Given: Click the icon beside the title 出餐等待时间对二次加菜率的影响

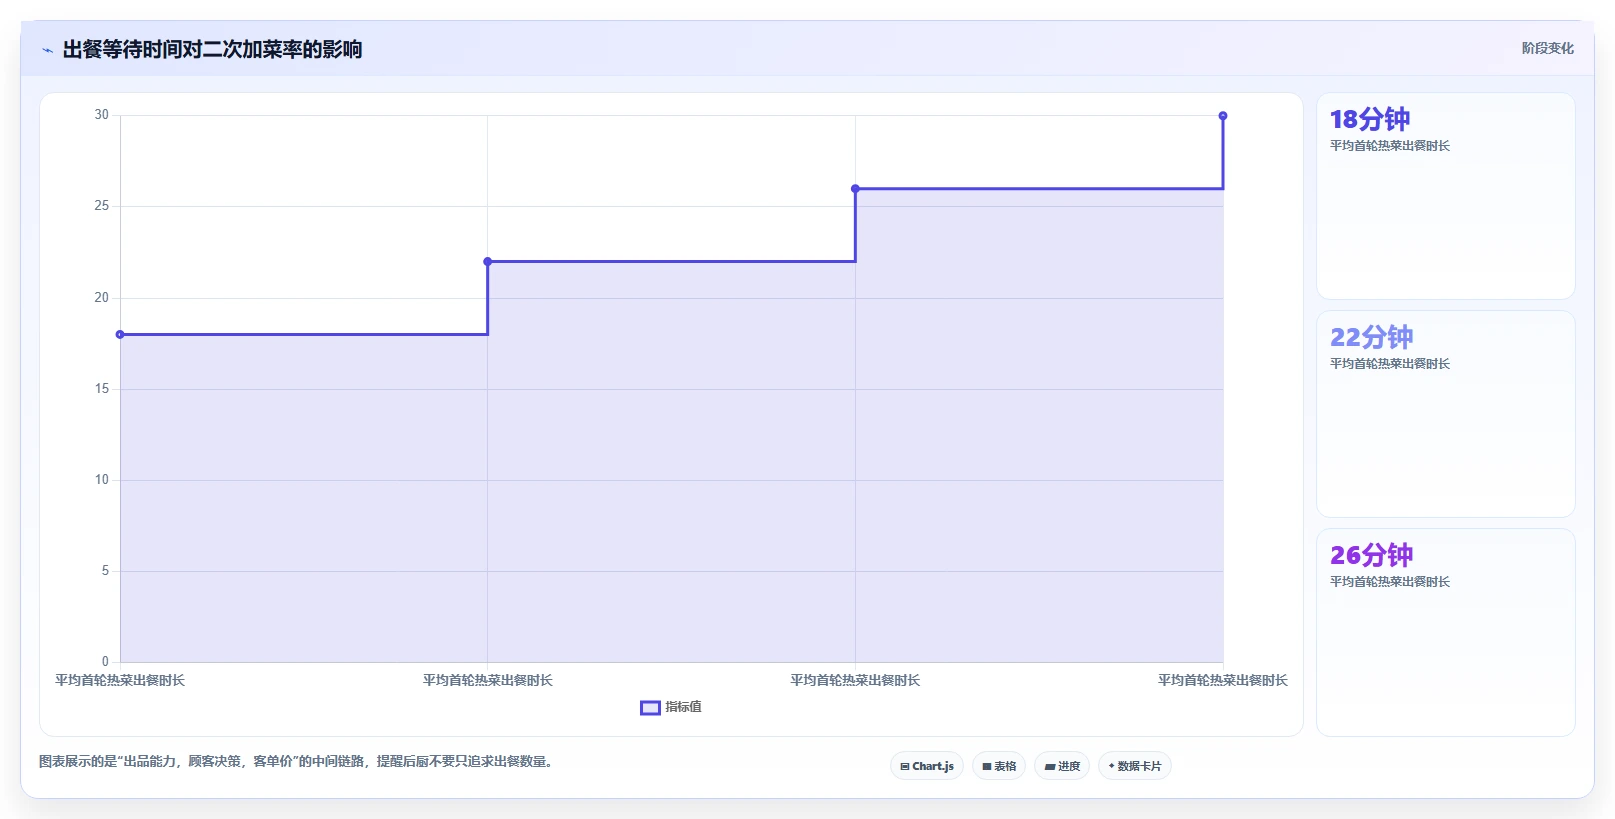Looking at the screenshot, I should click(47, 50).
